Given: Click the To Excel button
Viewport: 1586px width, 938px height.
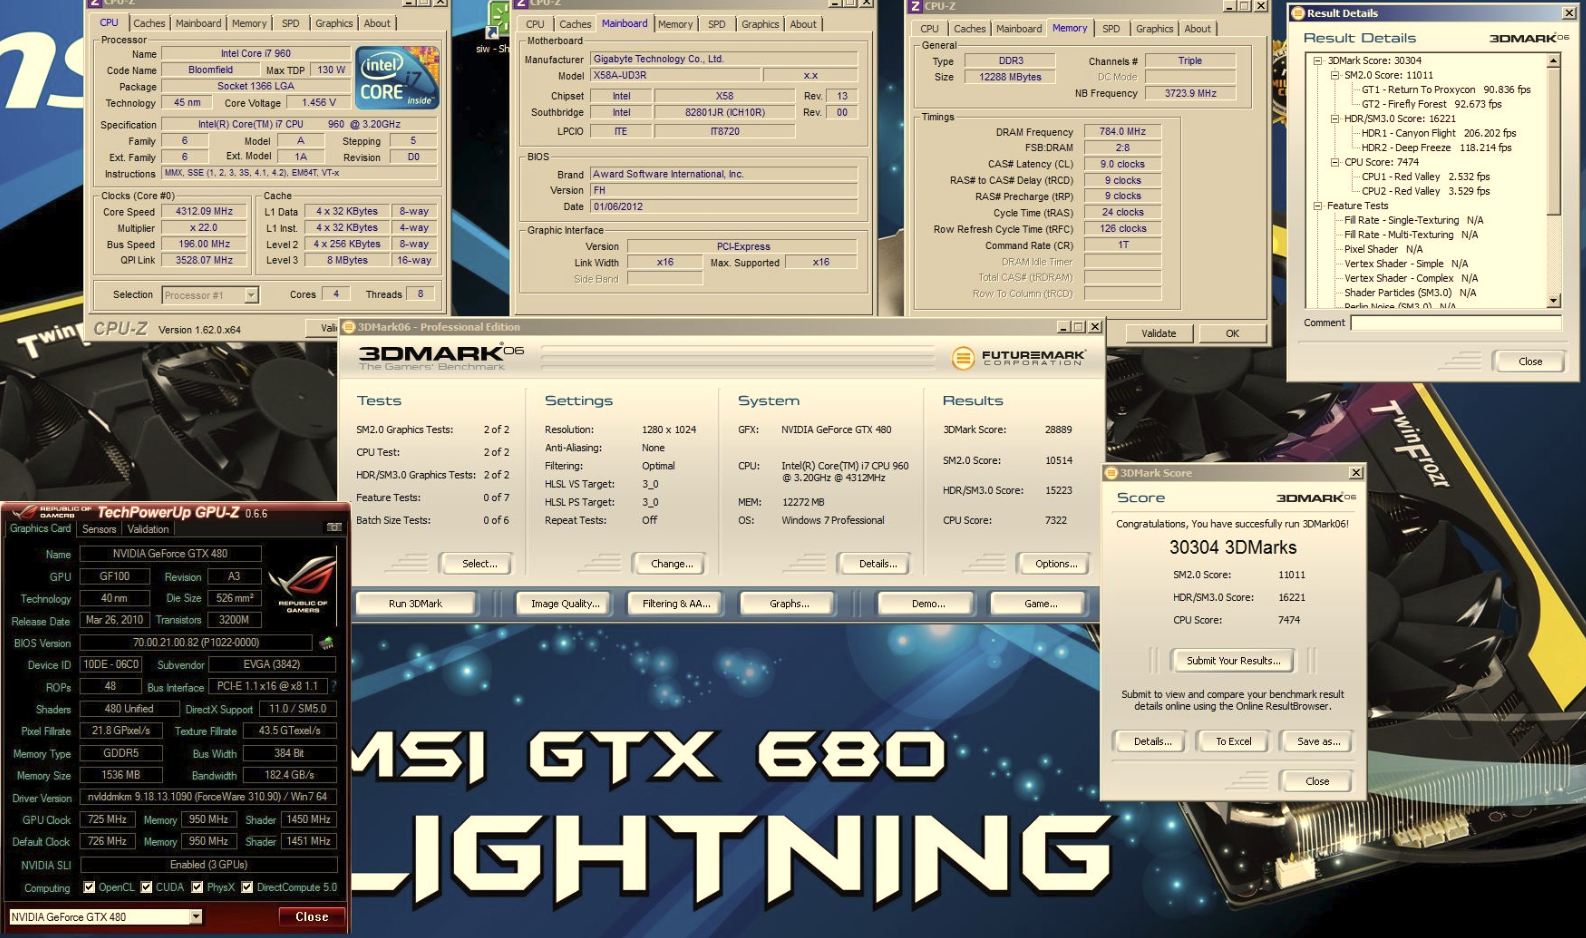Looking at the screenshot, I should click(1233, 742).
